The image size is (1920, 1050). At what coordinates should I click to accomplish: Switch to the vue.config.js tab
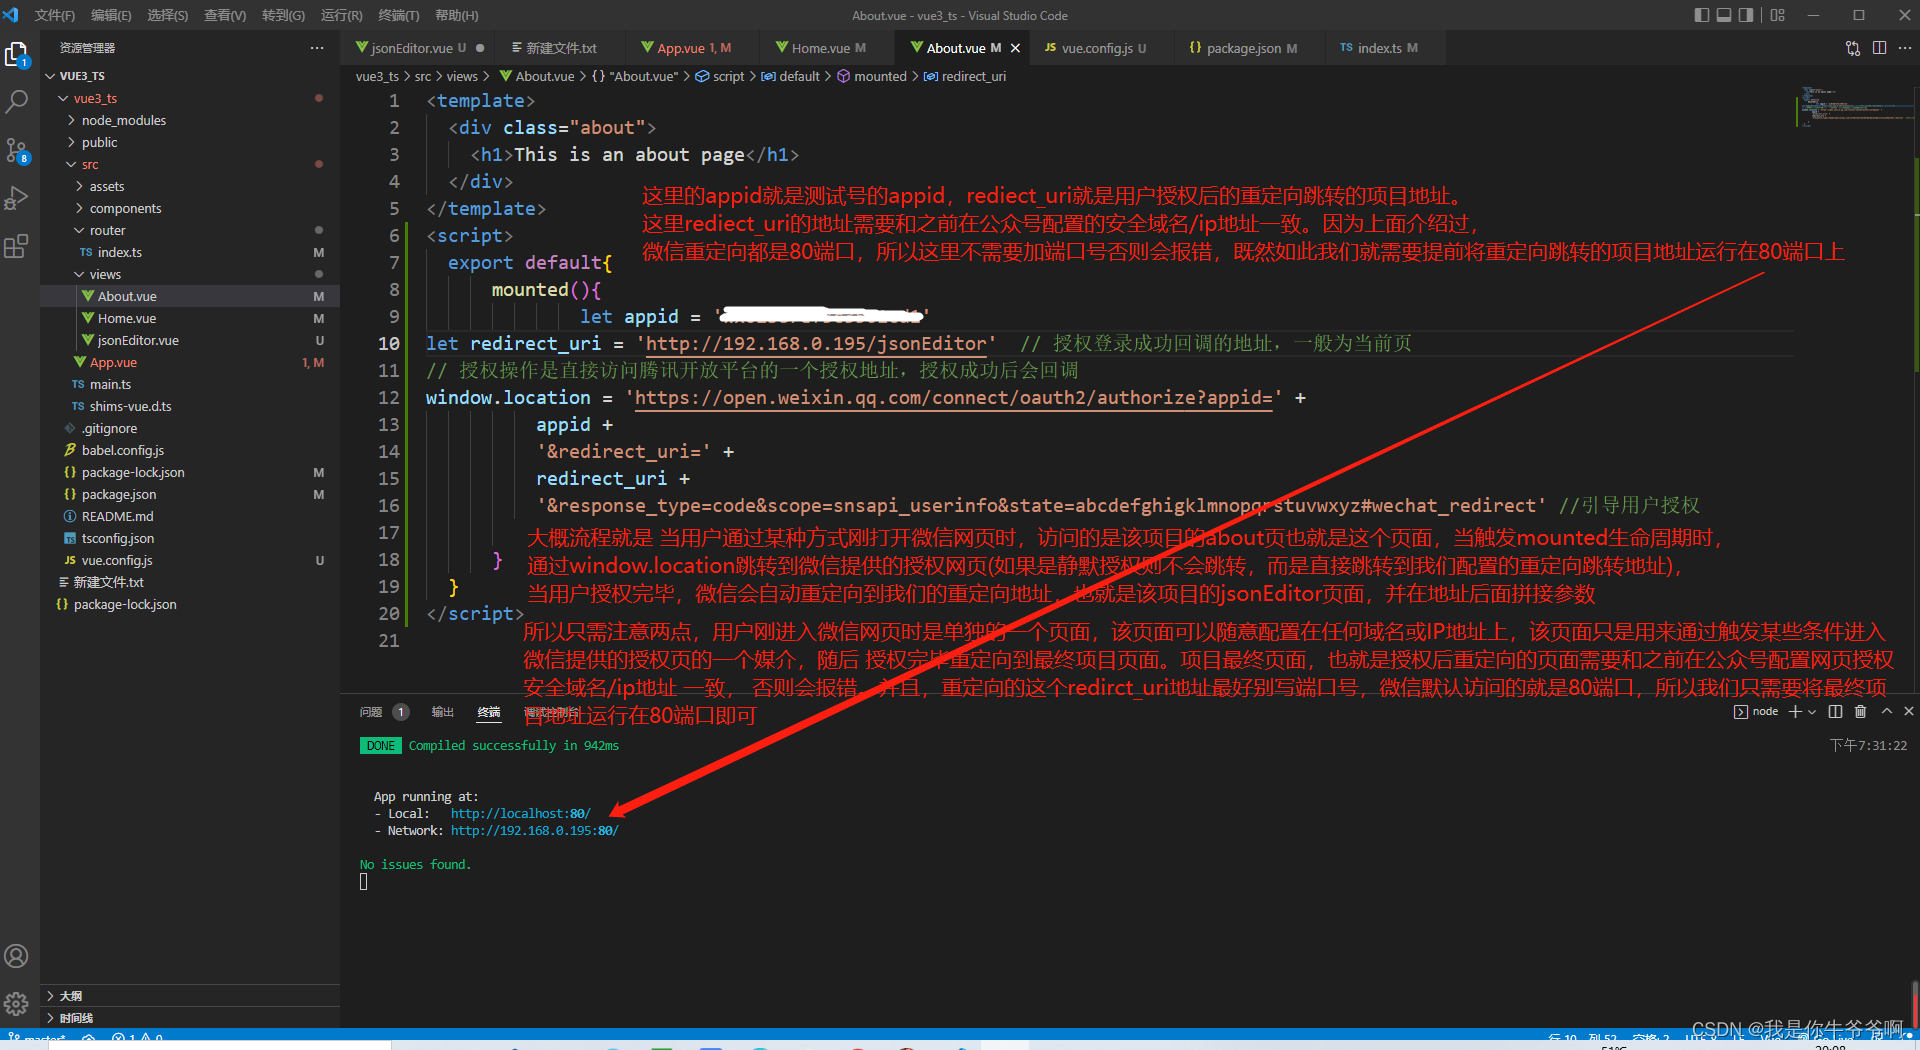(x=1102, y=48)
